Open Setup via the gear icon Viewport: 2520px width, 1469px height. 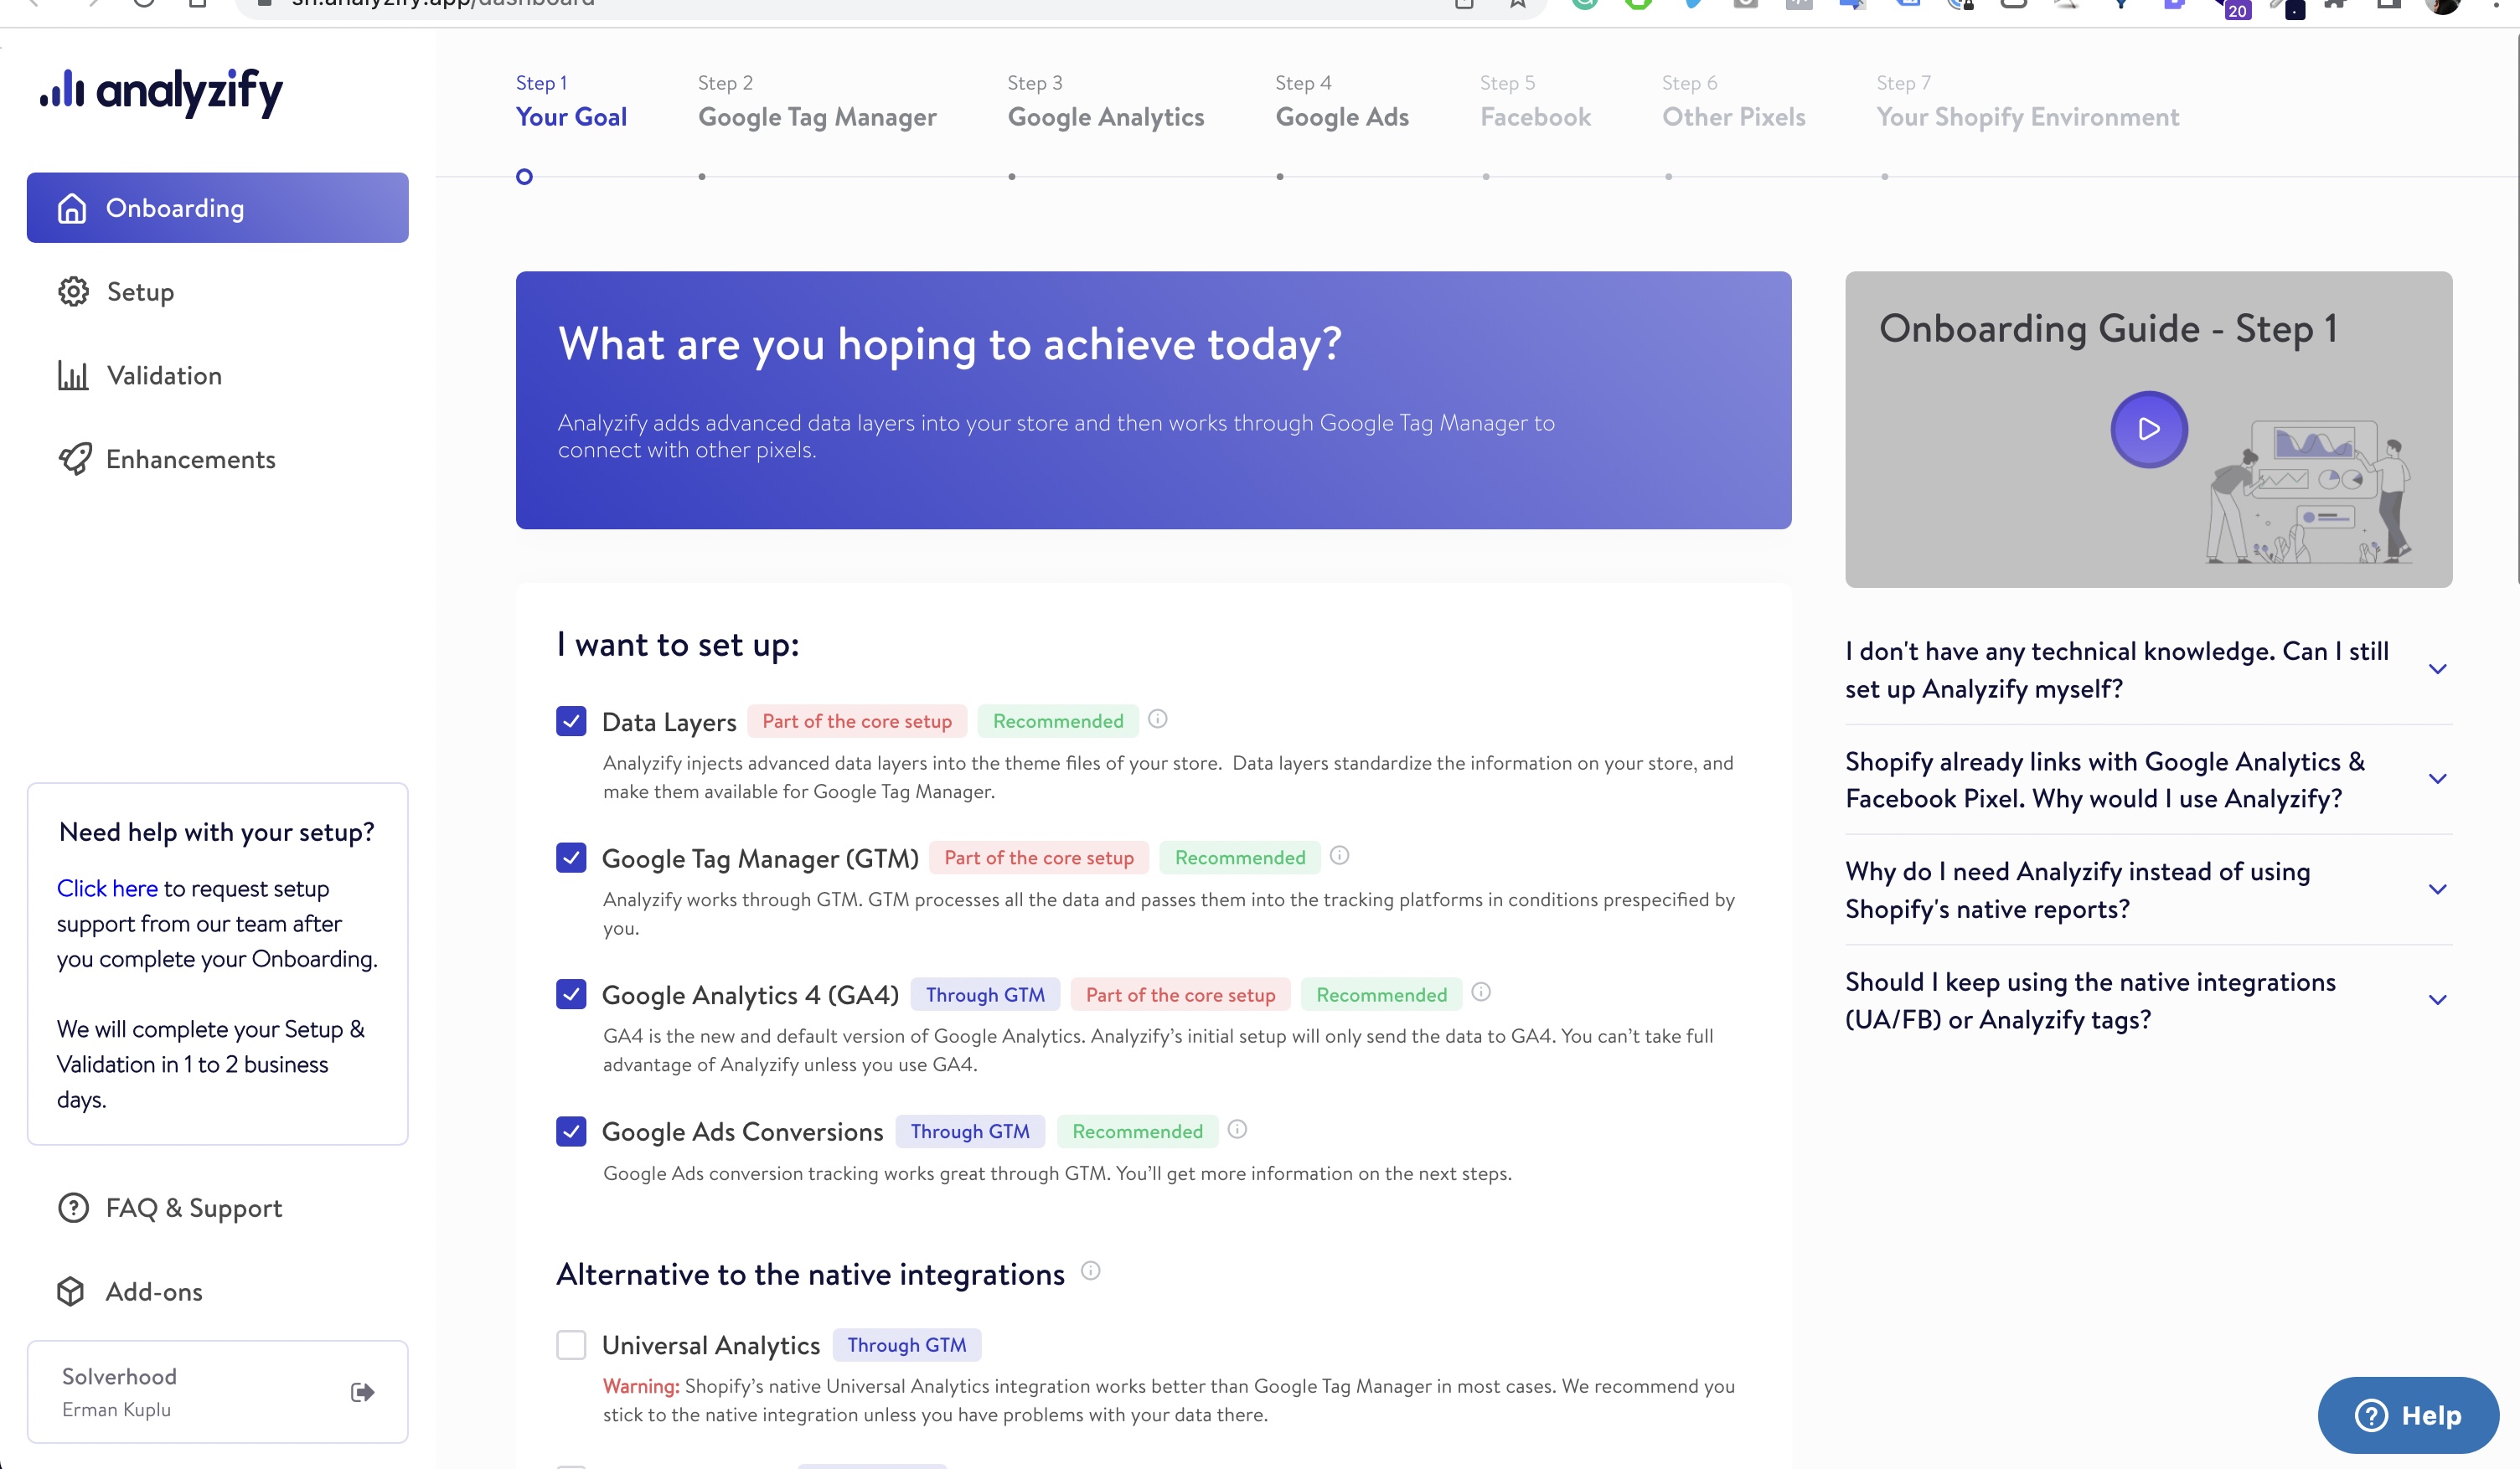(73, 291)
